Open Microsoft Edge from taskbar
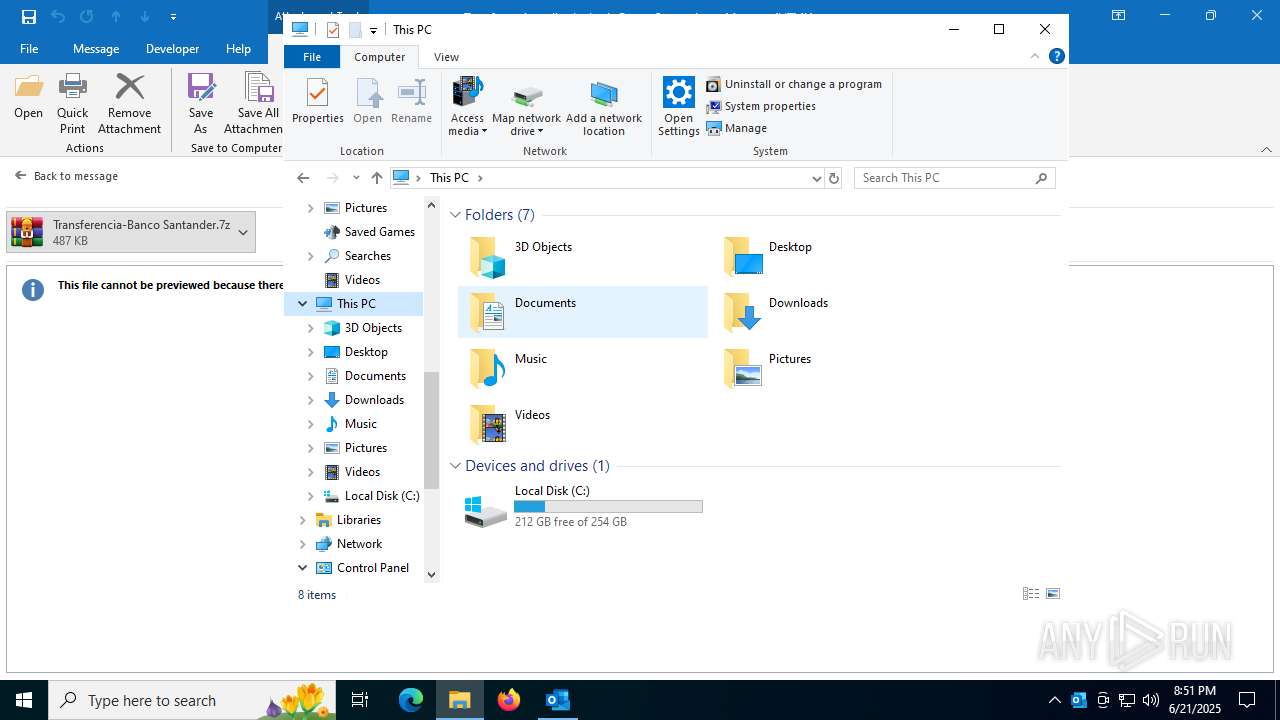Image resolution: width=1280 pixels, height=720 pixels. (411, 700)
